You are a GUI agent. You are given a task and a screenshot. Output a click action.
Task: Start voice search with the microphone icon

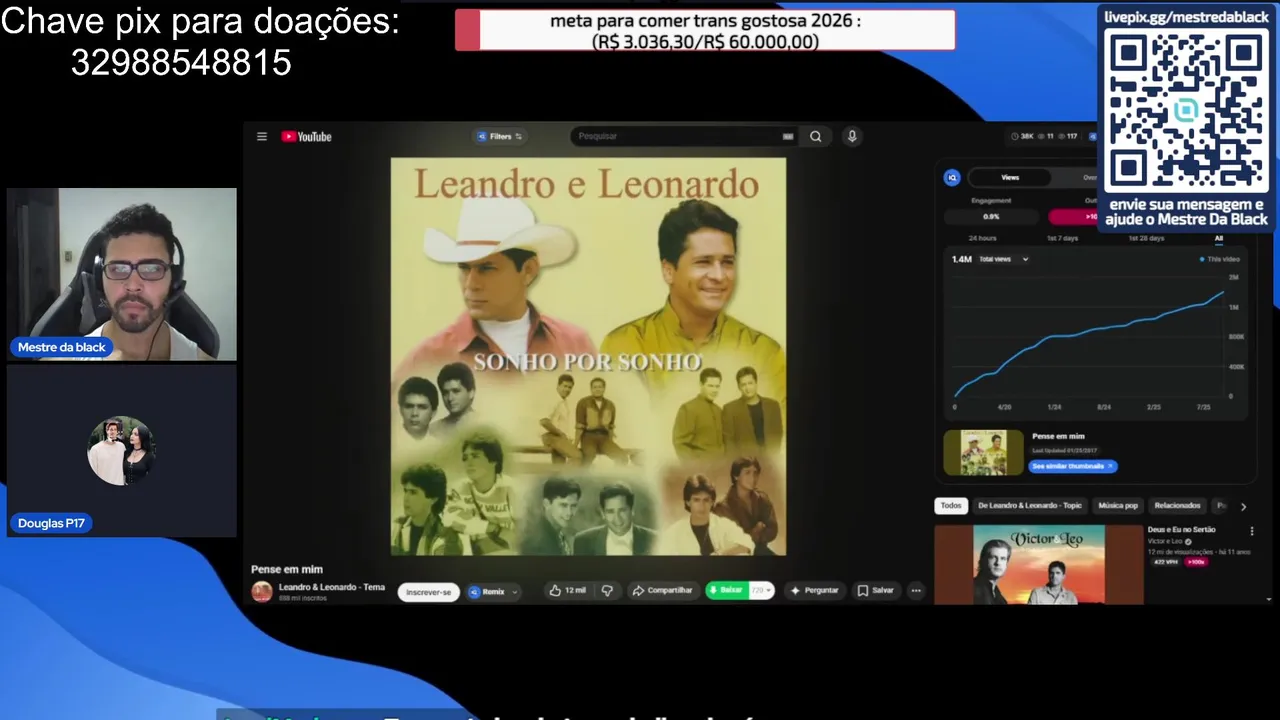pos(852,137)
